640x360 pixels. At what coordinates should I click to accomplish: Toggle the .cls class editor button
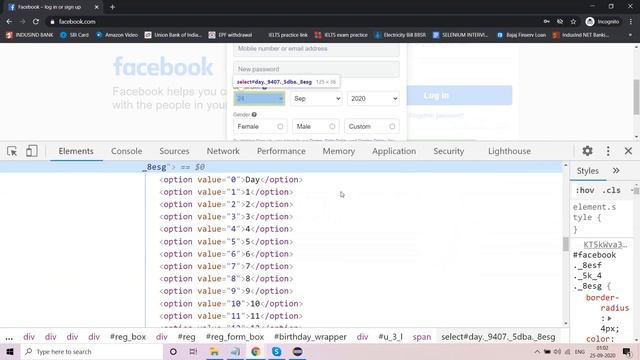pyautogui.click(x=611, y=190)
